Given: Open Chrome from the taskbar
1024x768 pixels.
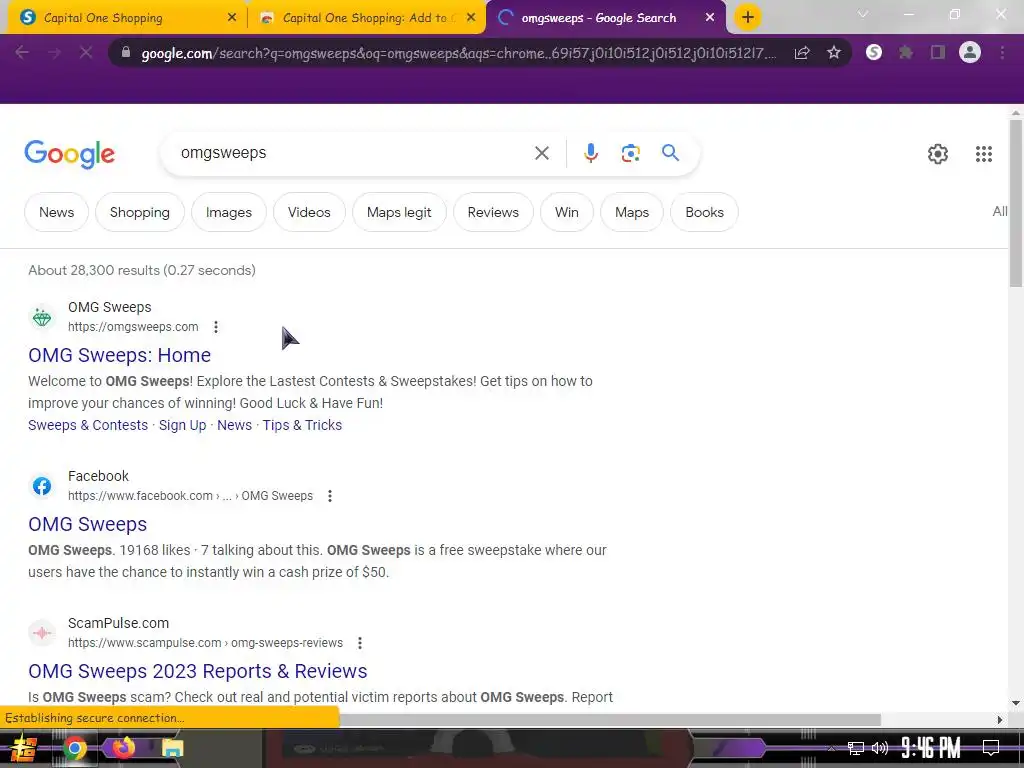Looking at the screenshot, I should pos(74,748).
